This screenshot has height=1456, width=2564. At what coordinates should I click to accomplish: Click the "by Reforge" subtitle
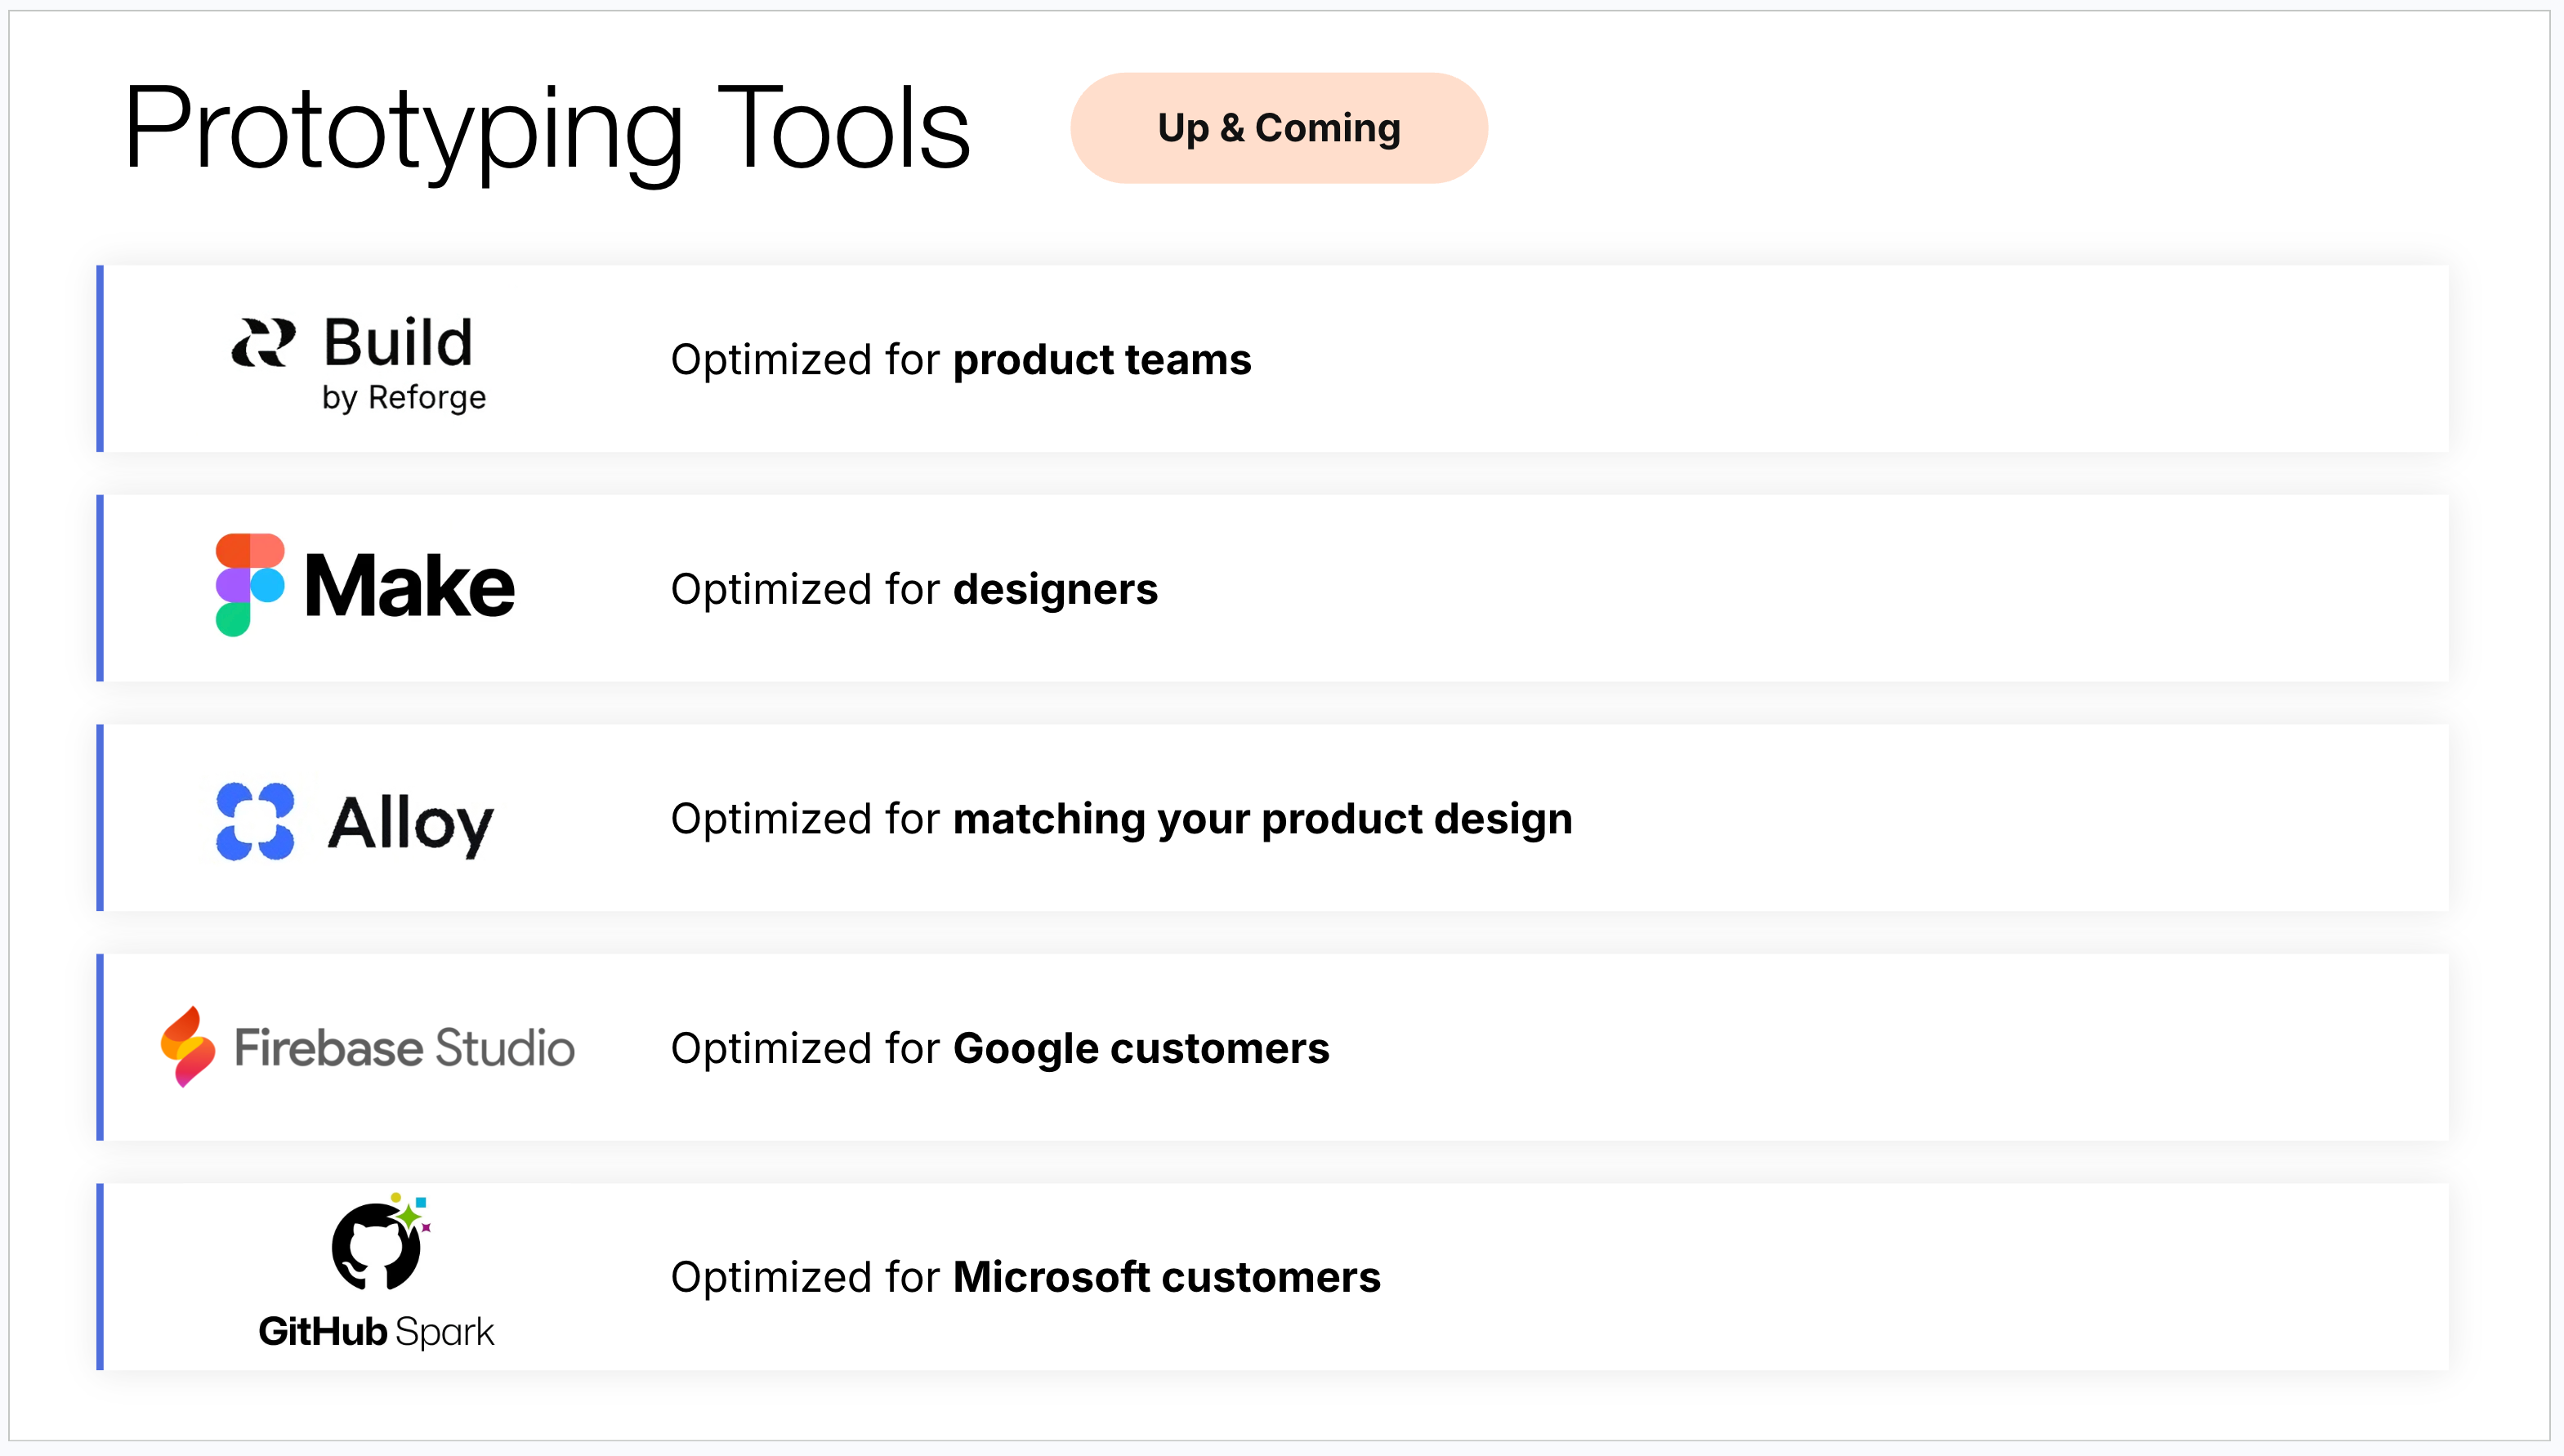coord(404,398)
